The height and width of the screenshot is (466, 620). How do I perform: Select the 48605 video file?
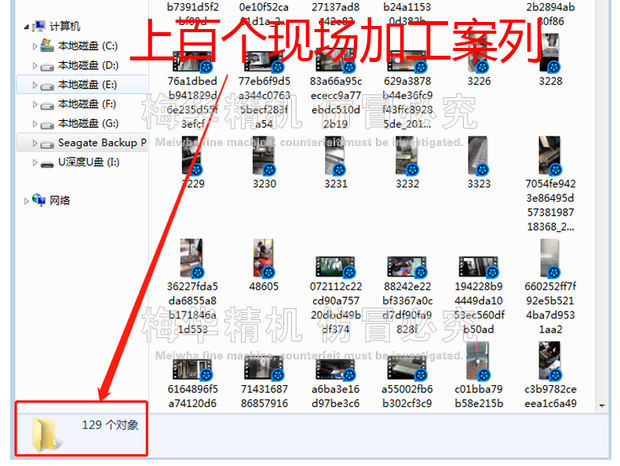264,260
